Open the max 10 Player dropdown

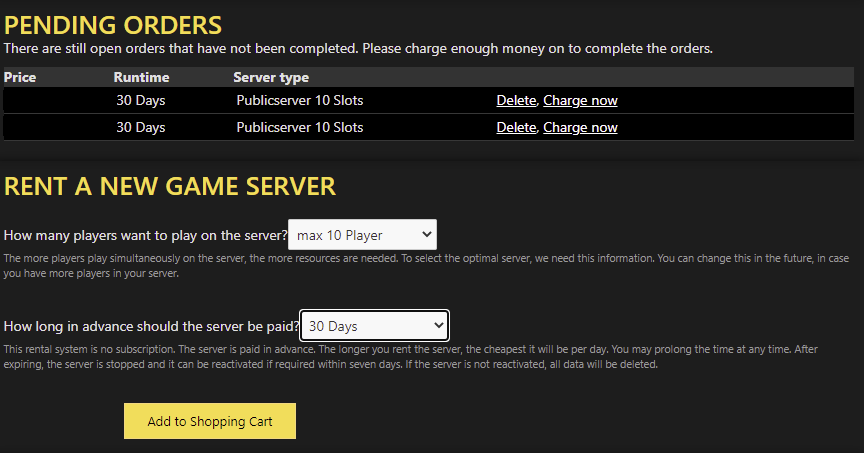click(x=363, y=235)
